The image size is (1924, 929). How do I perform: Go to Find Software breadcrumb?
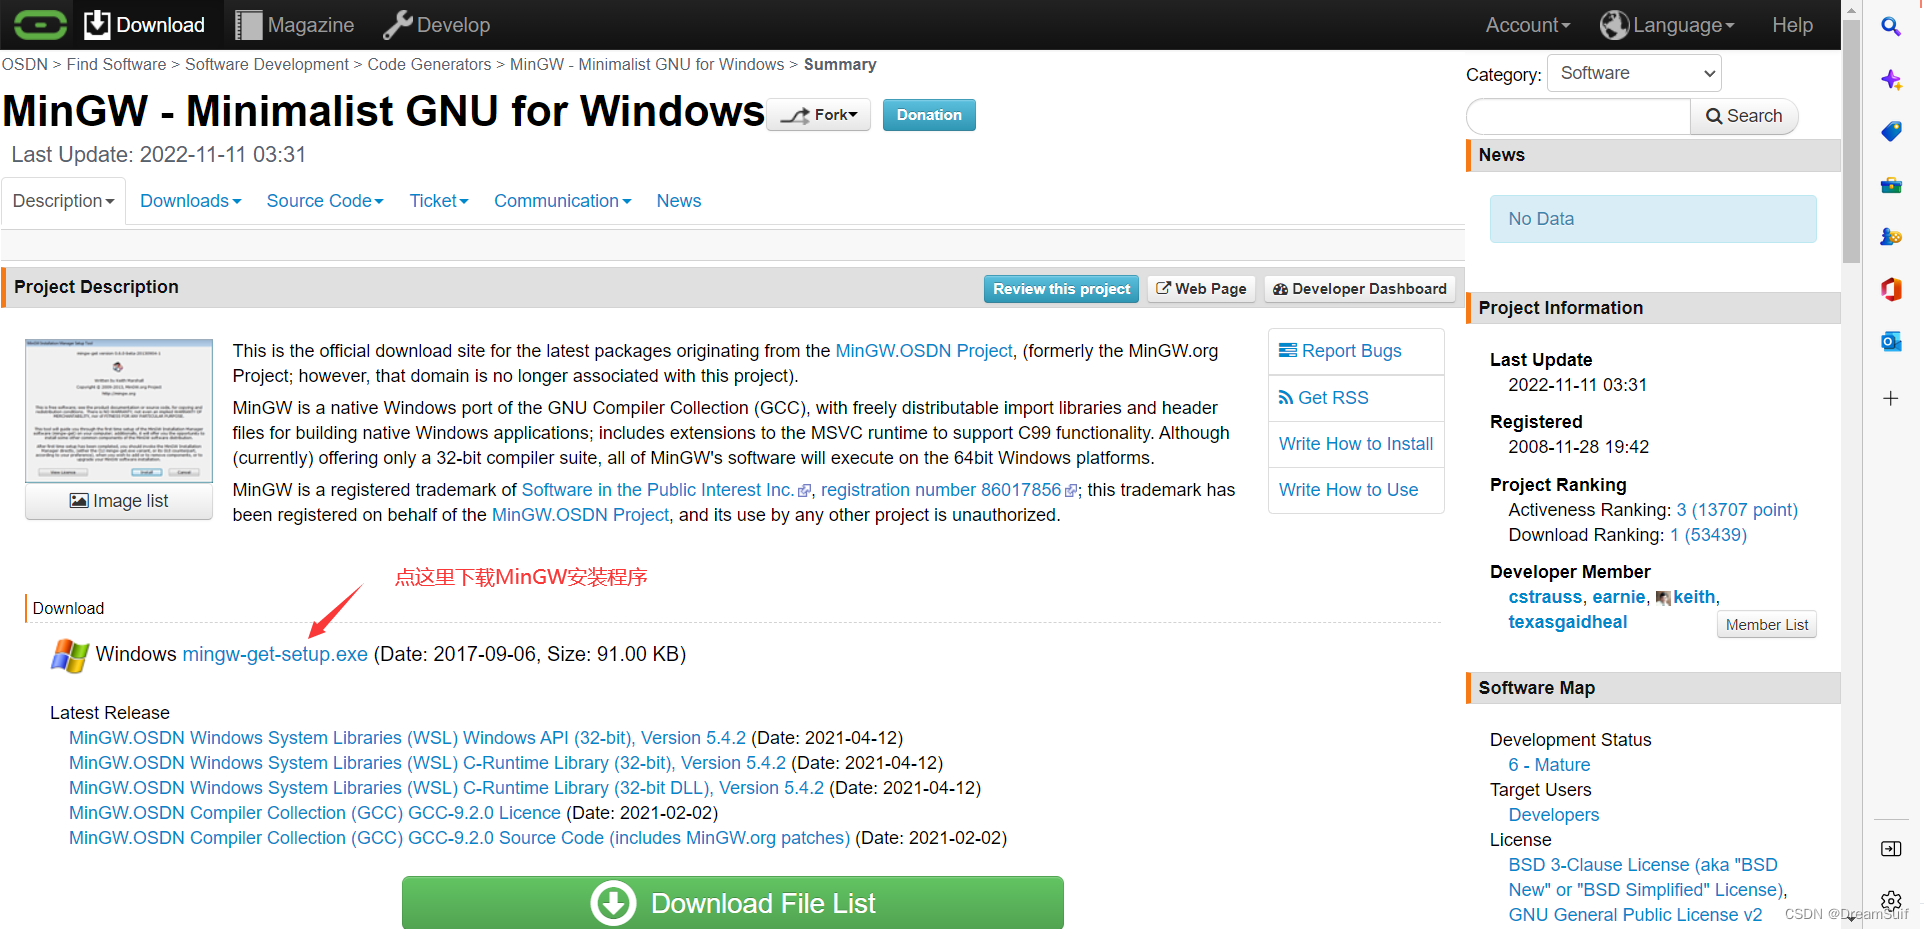coord(117,64)
